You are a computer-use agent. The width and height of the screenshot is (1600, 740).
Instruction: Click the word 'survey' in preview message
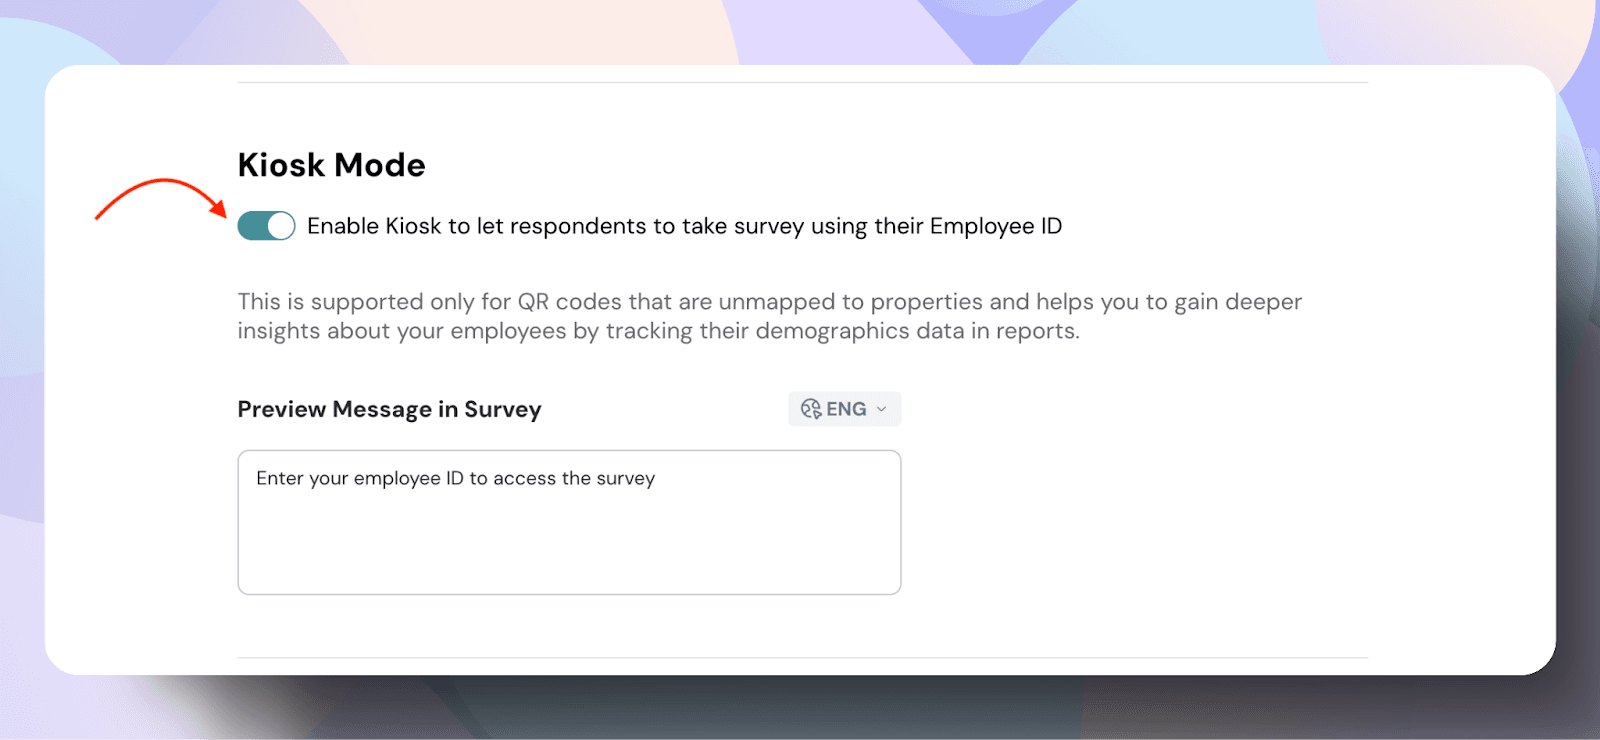click(625, 478)
